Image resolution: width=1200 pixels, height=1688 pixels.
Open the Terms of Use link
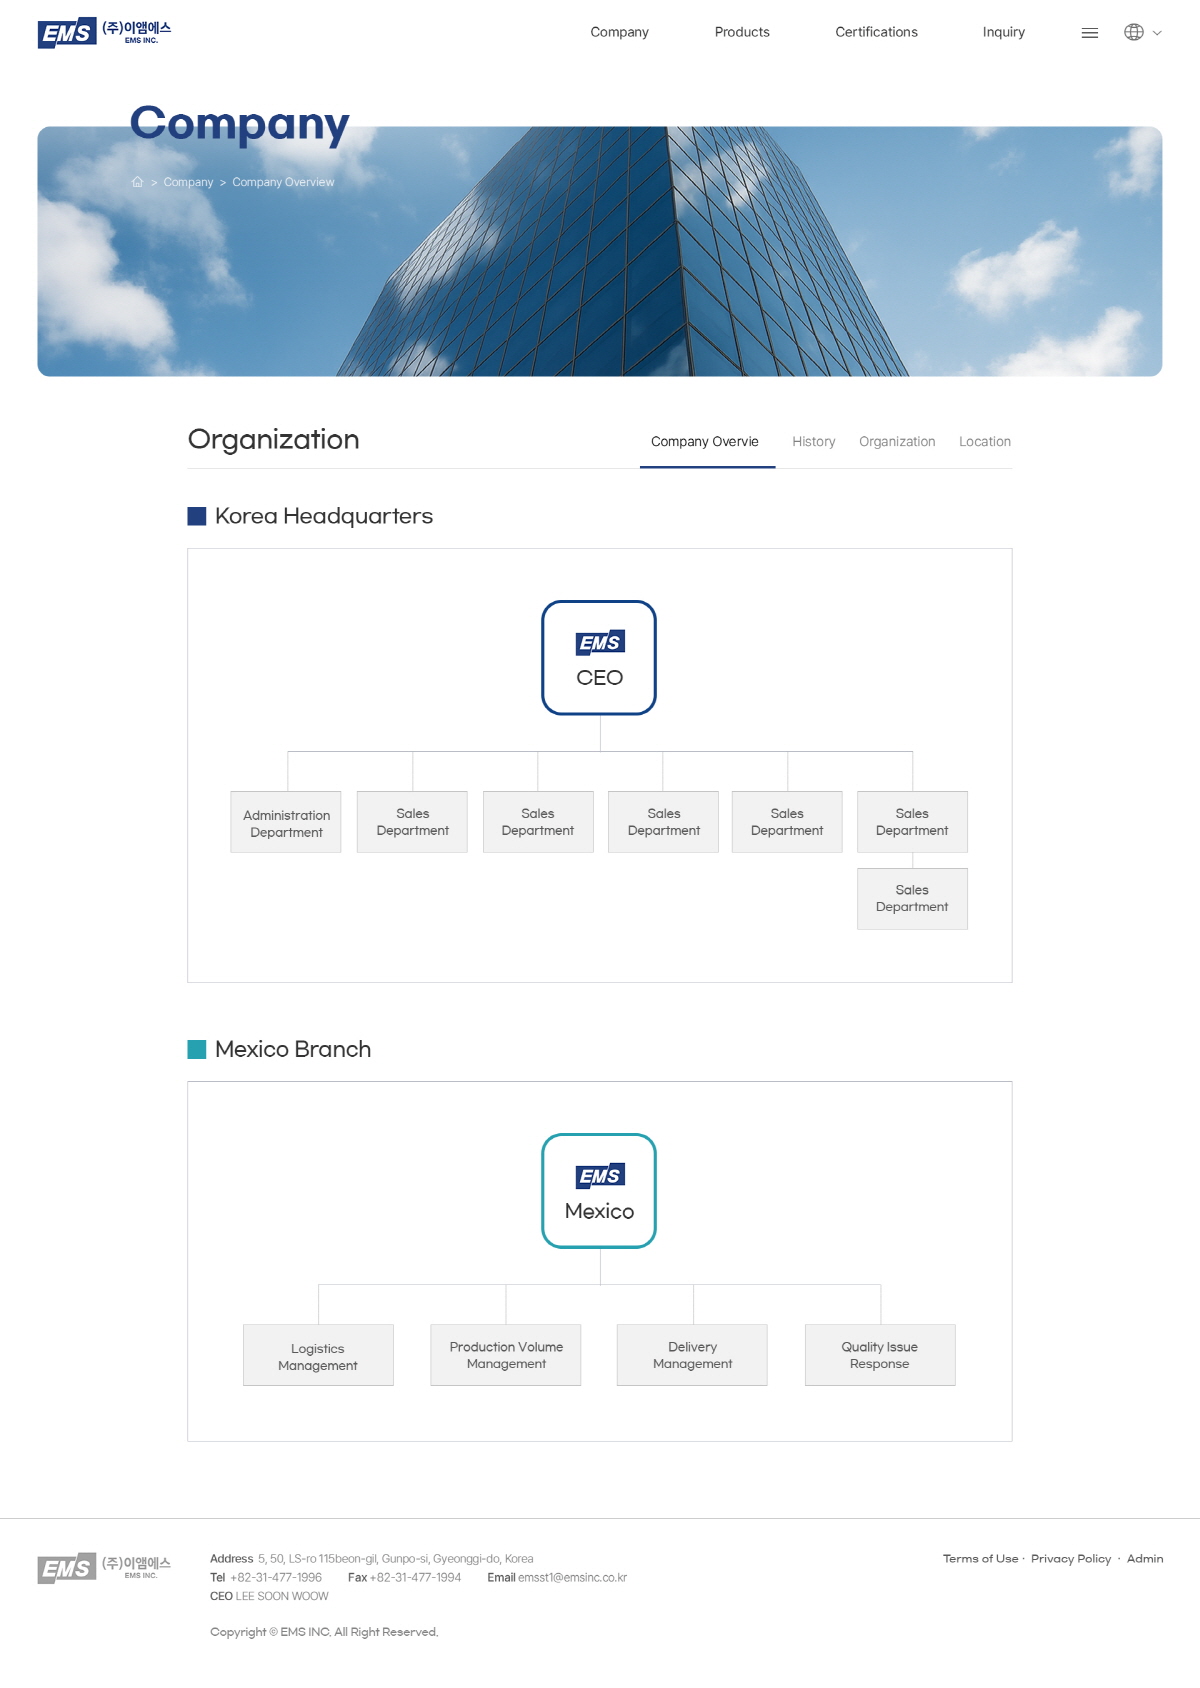click(980, 1559)
